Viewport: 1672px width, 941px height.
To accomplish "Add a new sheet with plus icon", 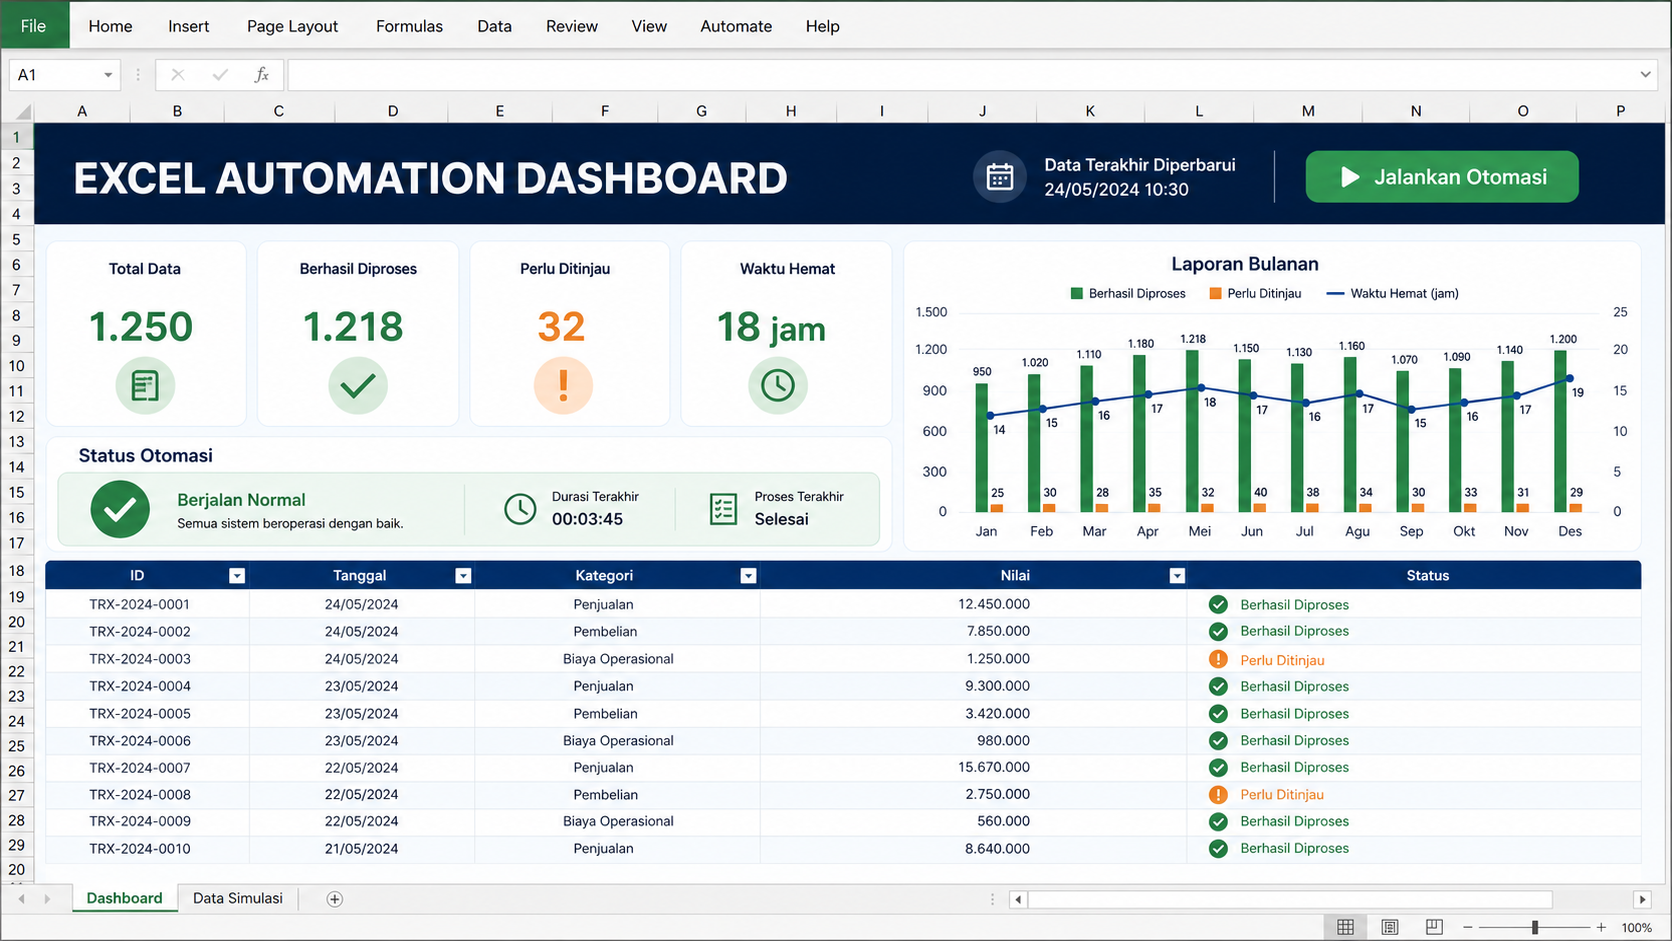I will (335, 899).
